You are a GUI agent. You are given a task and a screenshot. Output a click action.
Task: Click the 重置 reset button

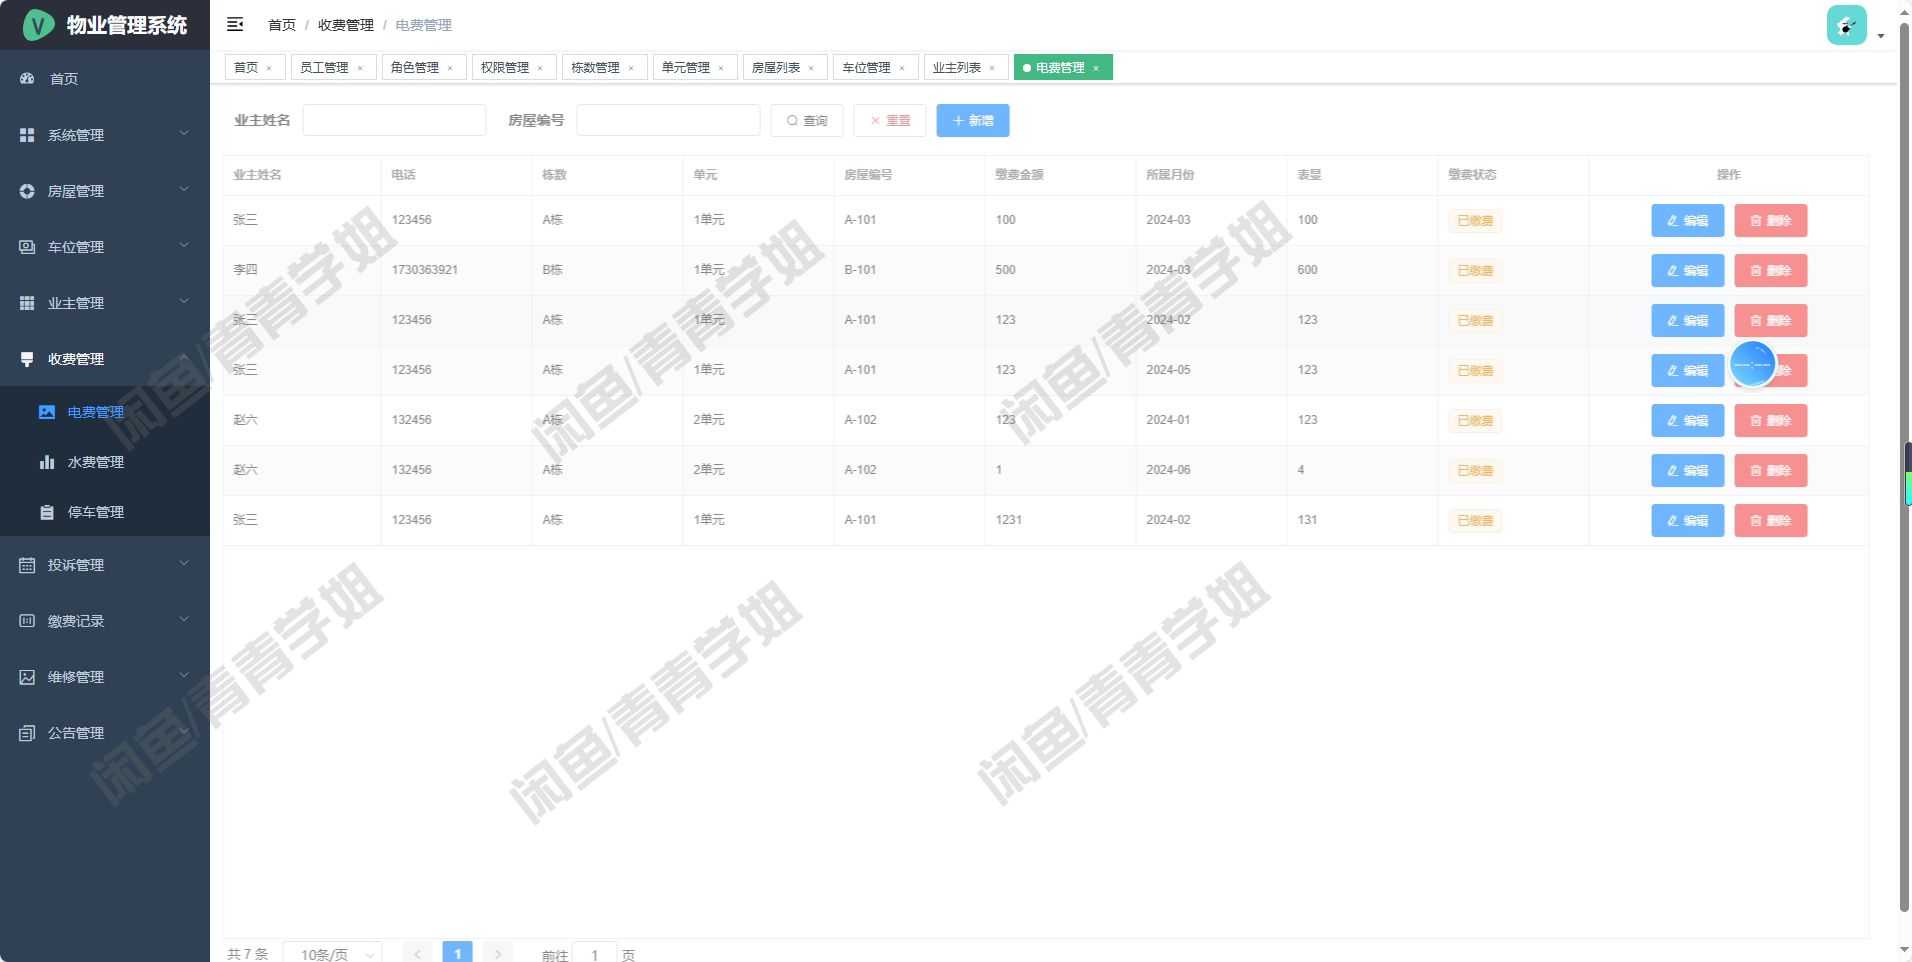[x=890, y=121]
